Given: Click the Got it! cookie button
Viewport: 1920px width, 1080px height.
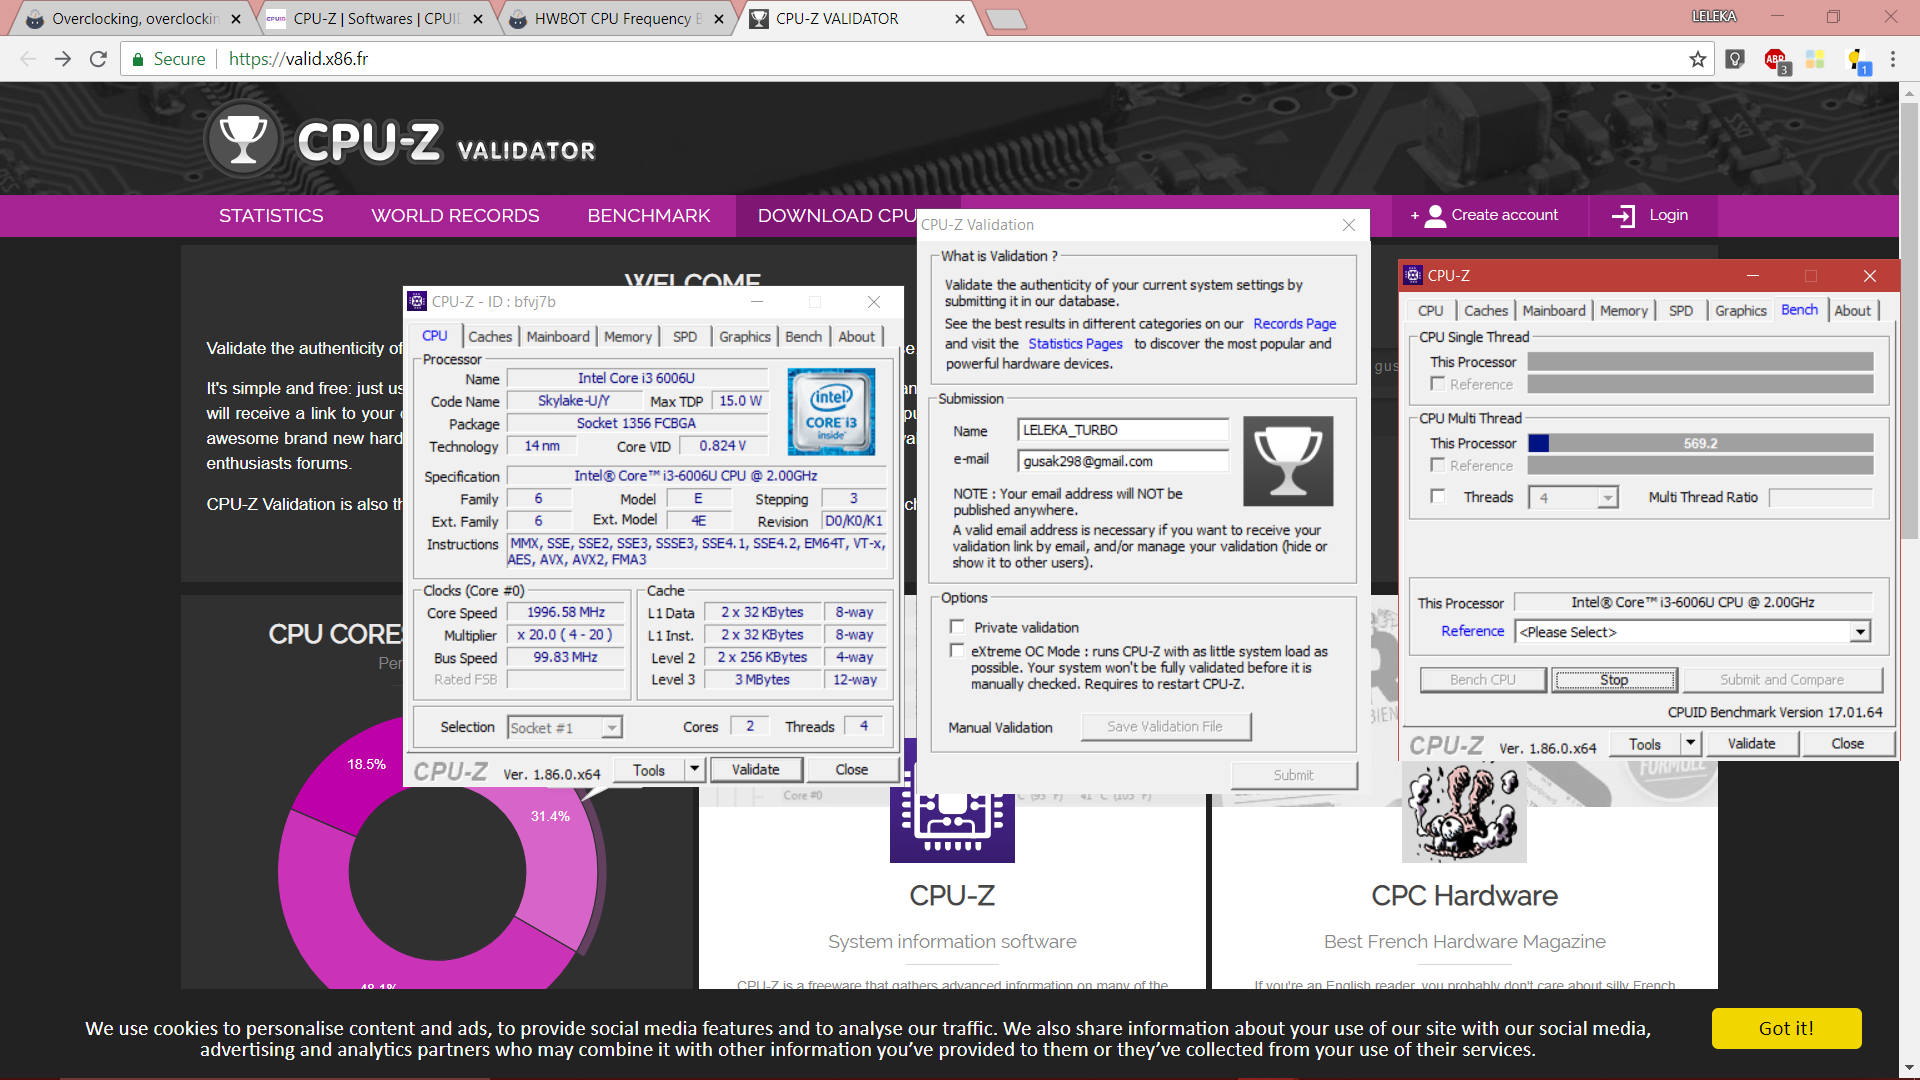Looking at the screenshot, I should (1786, 1028).
